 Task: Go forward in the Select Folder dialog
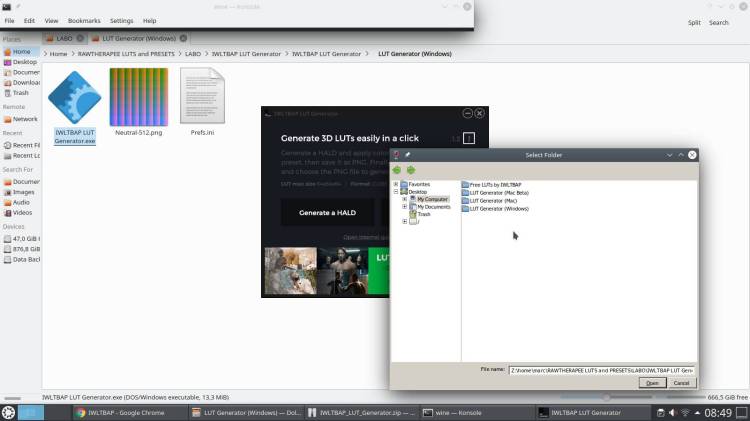coord(411,170)
